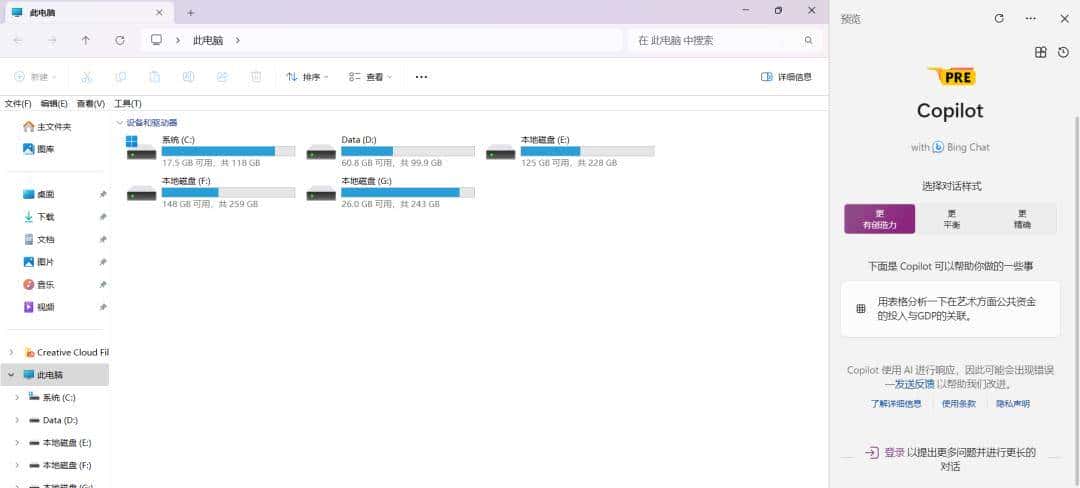1080x488 pixels.
Task: Collapse 此电脑 in the sidebar tree
Action: click(11, 375)
